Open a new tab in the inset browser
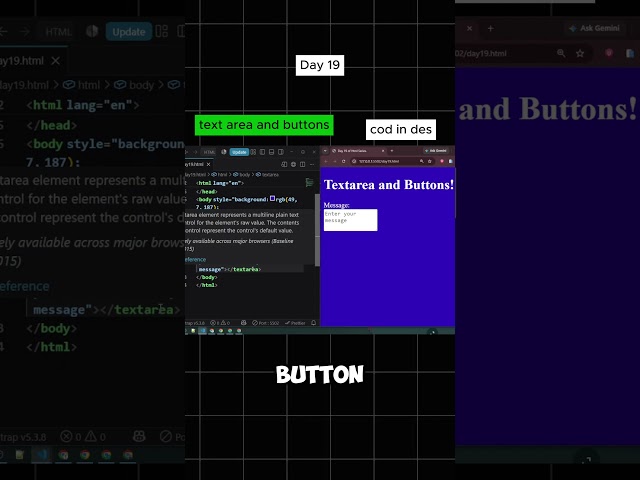640x480 pixels. coord(392,151)
